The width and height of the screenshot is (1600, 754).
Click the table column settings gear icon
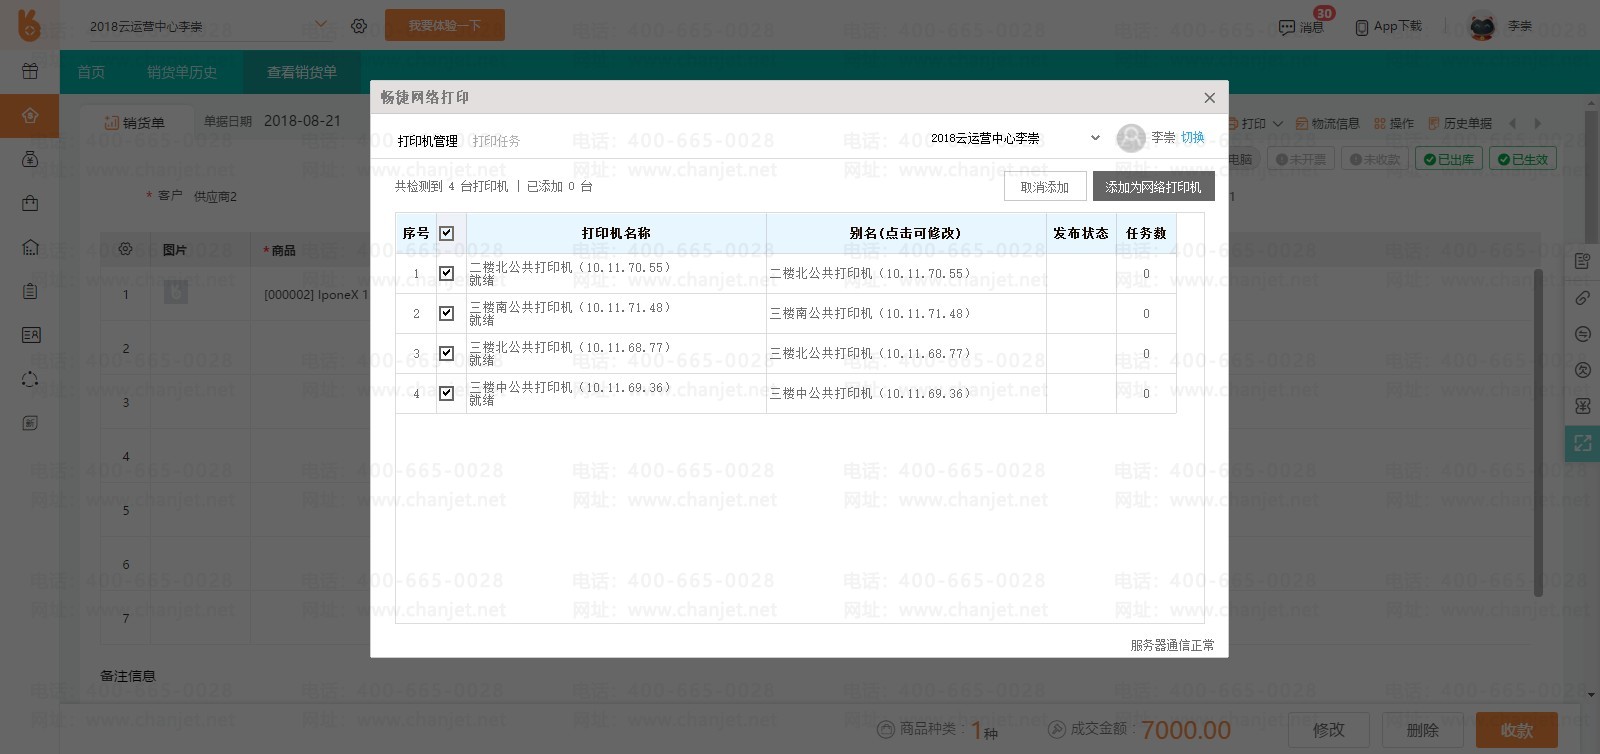pyautogui.click(x=125, y=249)
